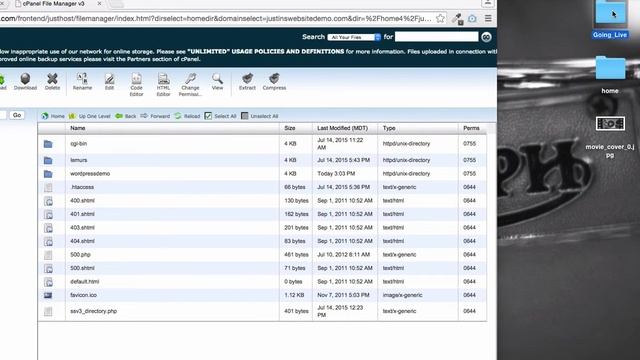This screenshot has width=640, height=360.
Task: Select the cgi-bin folder icon
Action: 48,144
